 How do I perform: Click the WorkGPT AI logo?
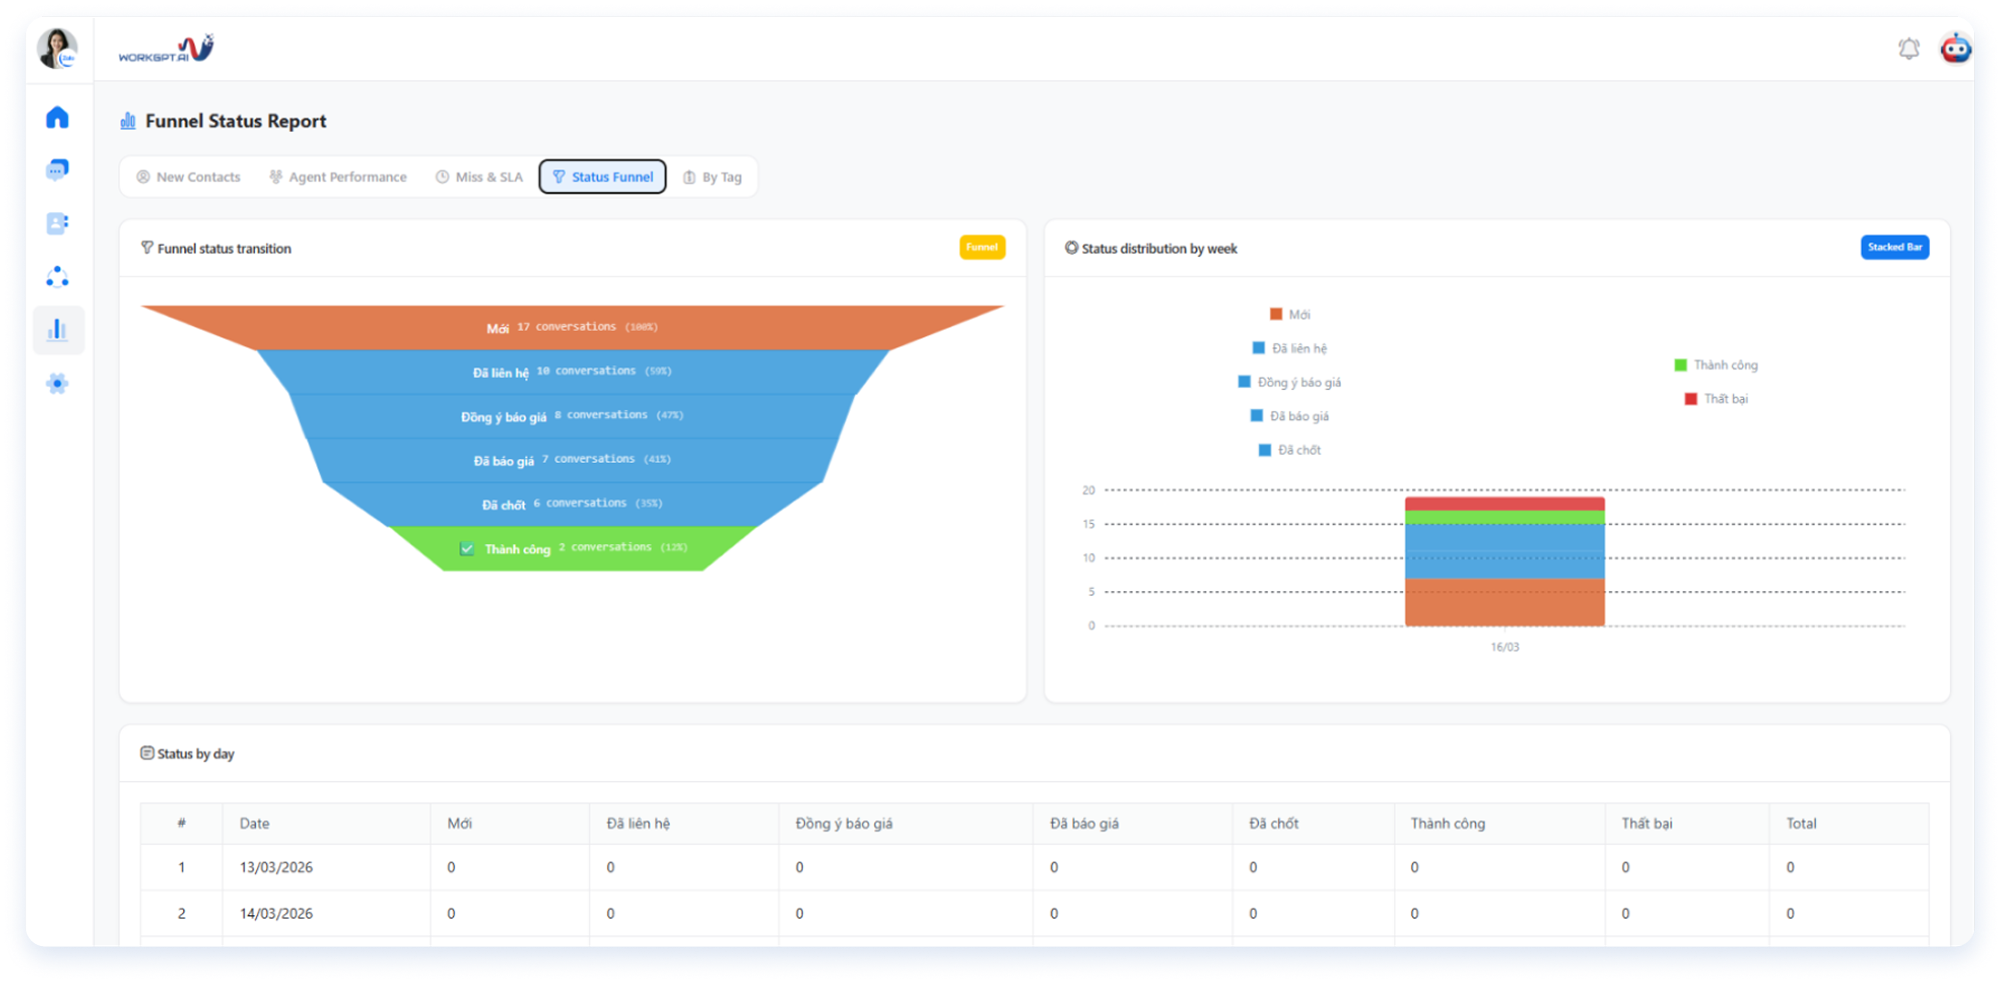166,48
